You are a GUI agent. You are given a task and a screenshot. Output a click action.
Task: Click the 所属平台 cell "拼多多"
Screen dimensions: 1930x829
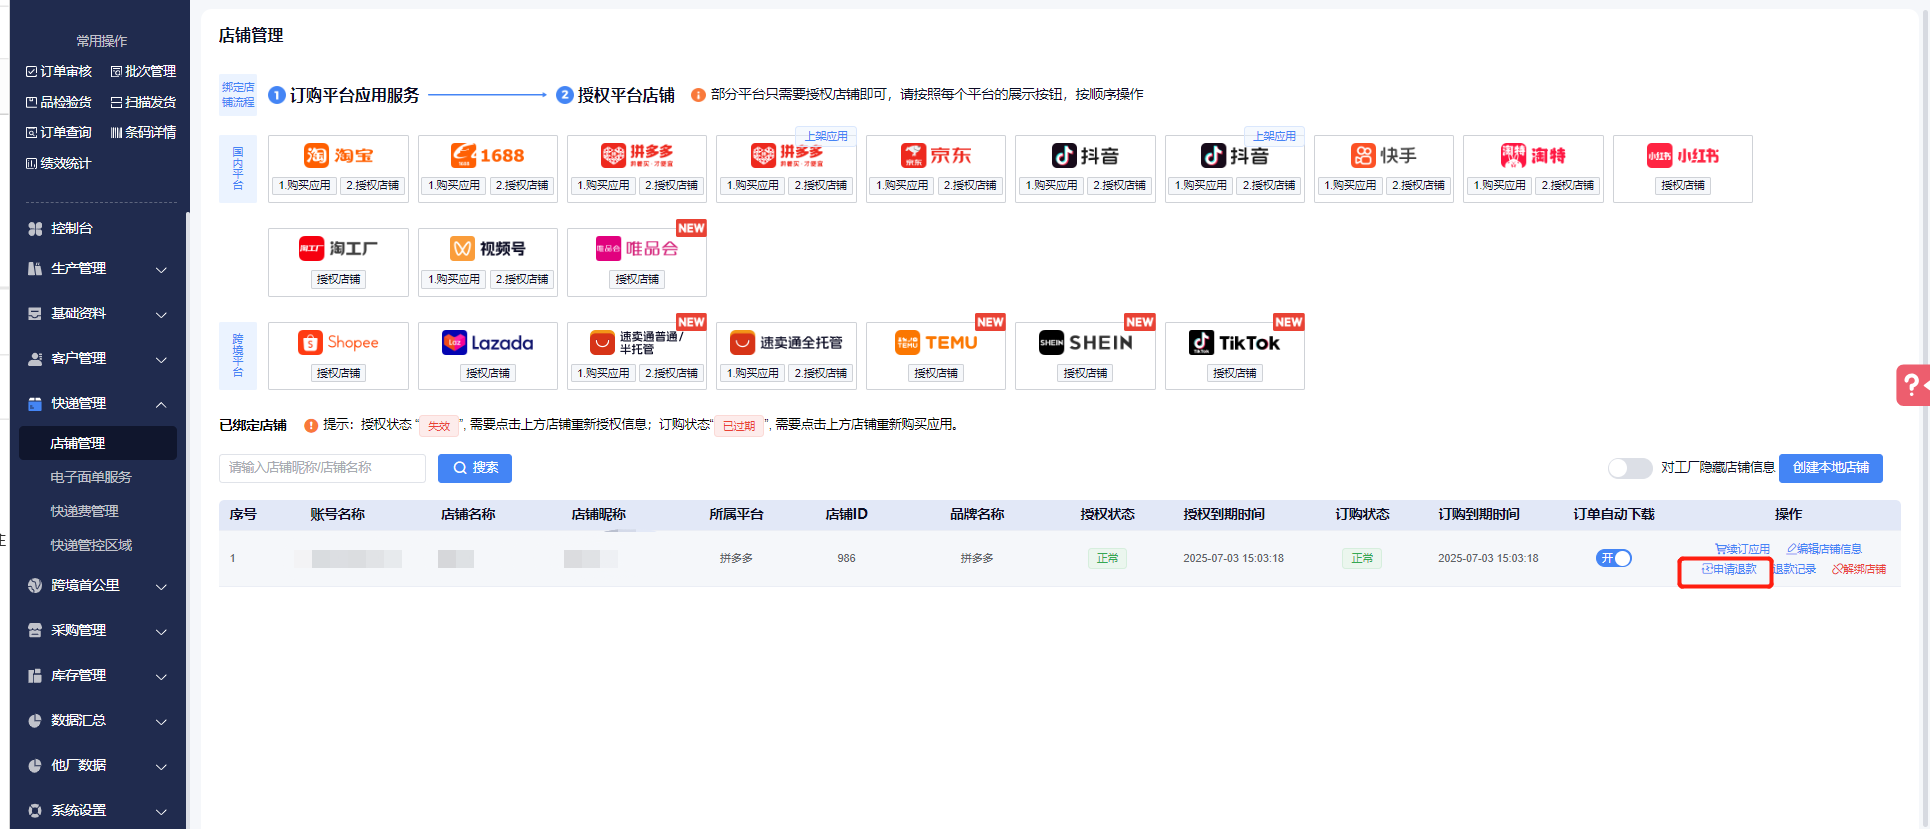pyautogui.click(x=736, y=558)
